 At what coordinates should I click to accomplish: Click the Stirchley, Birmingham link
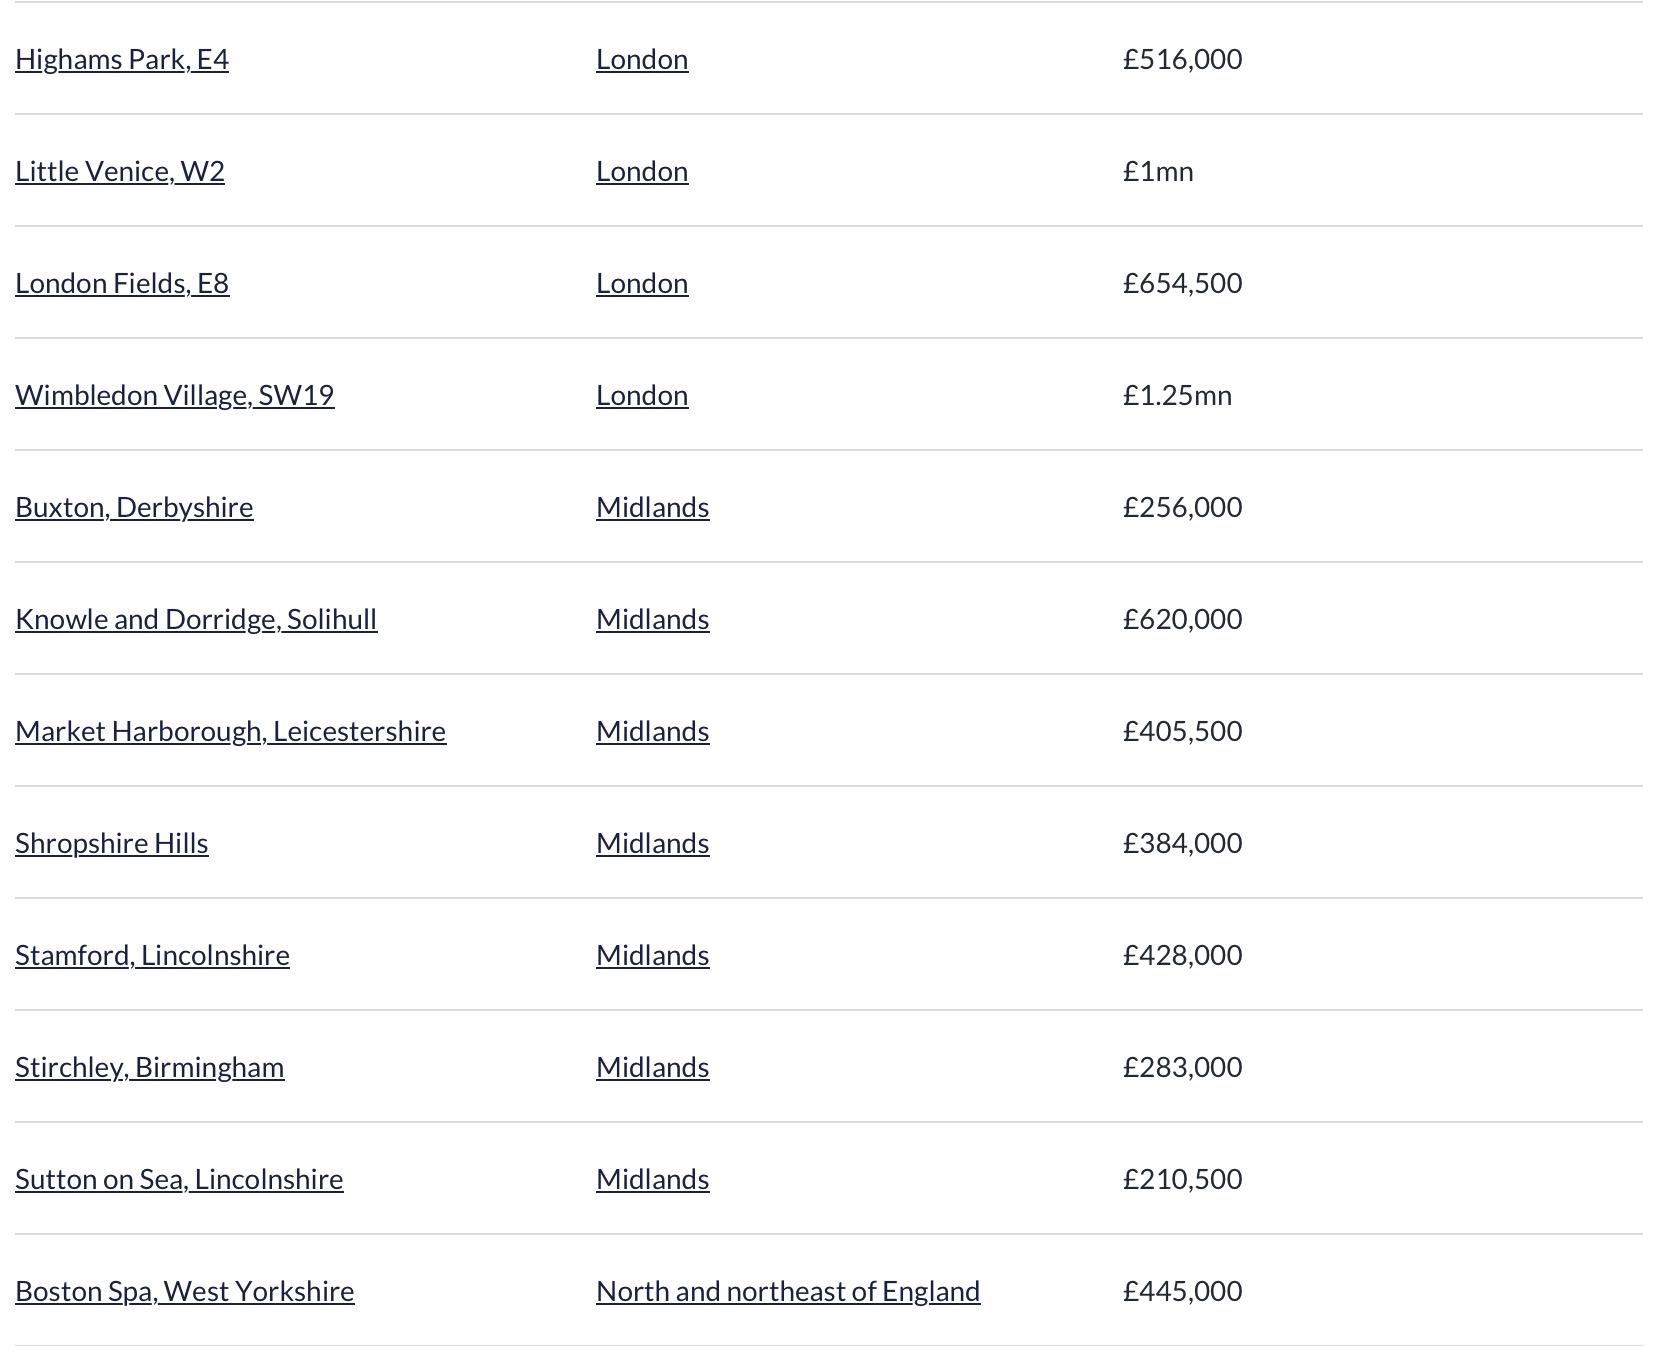pos(150,1068)
